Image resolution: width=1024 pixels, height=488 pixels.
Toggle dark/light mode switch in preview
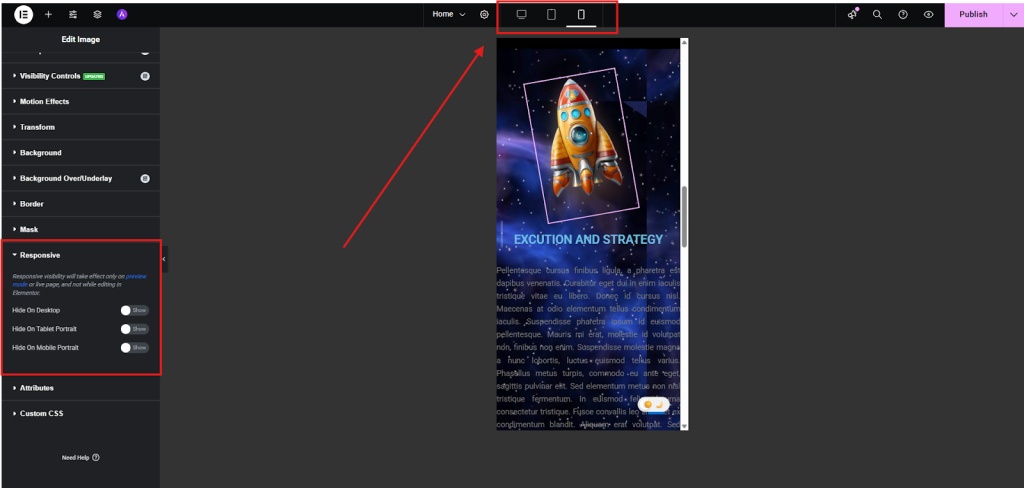(653, 404)
